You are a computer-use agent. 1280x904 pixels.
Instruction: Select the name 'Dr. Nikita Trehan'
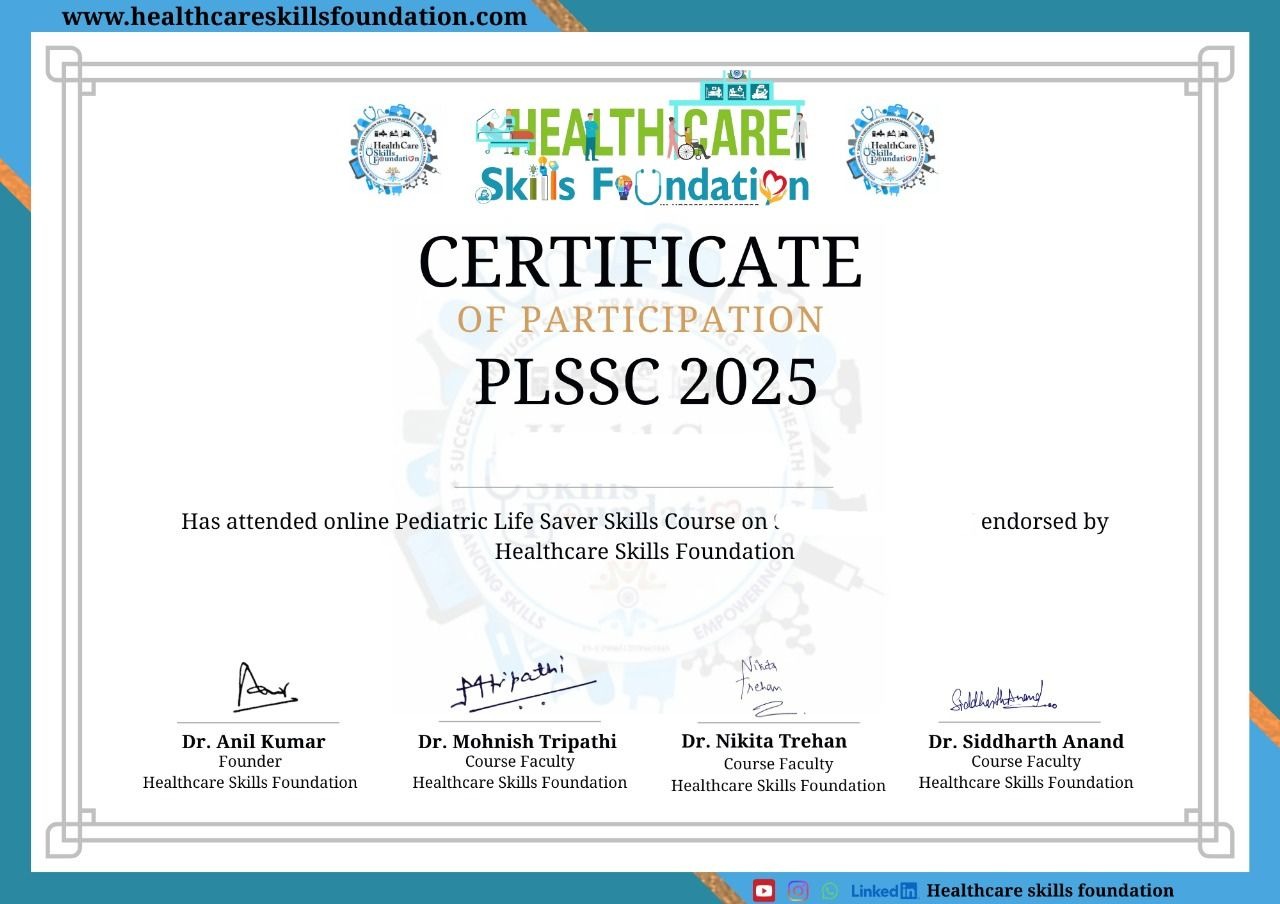[764, 741]
